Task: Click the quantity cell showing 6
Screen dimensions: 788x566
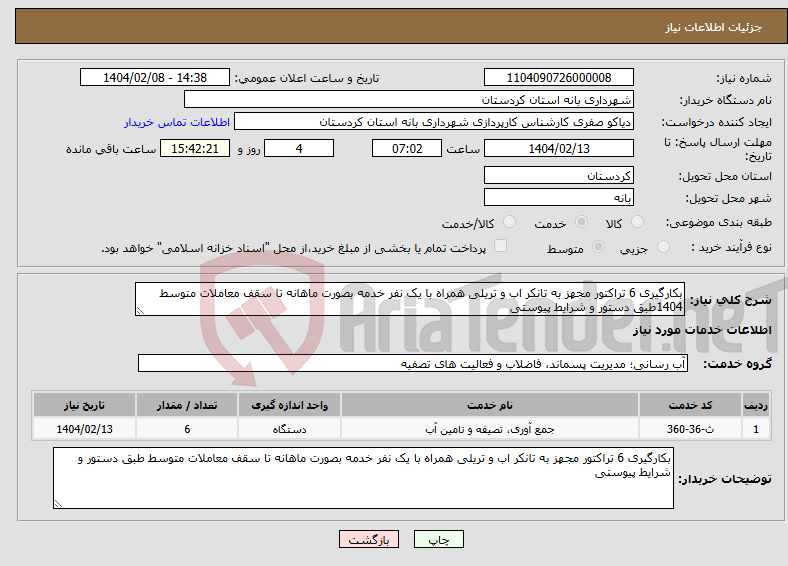Action: [x=187, y=429]
